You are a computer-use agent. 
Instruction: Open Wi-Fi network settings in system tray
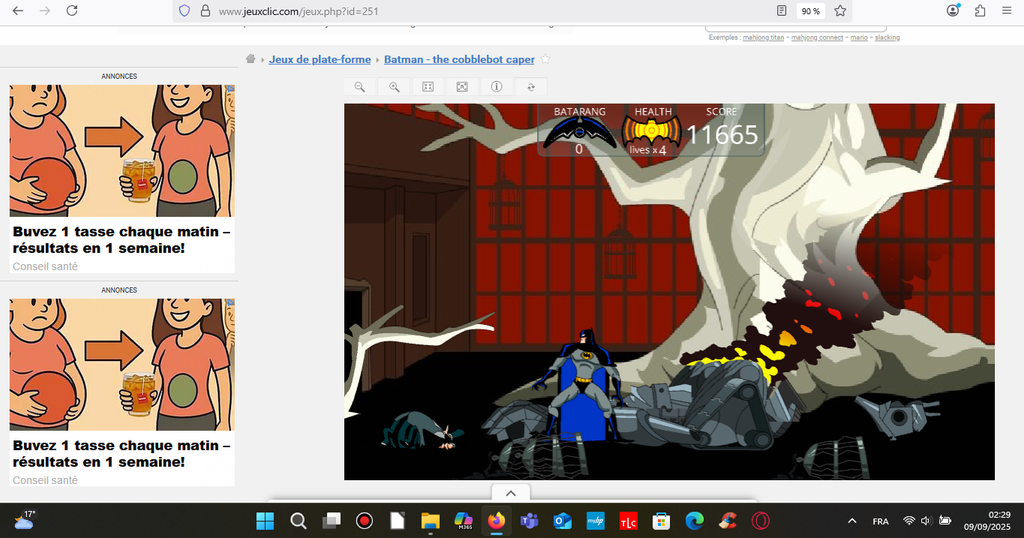[x=908, y=521]
